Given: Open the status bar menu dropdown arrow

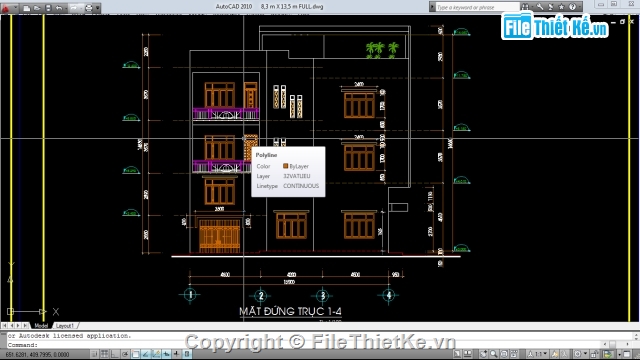Looking at the screenshot, I should click(620, 355).
